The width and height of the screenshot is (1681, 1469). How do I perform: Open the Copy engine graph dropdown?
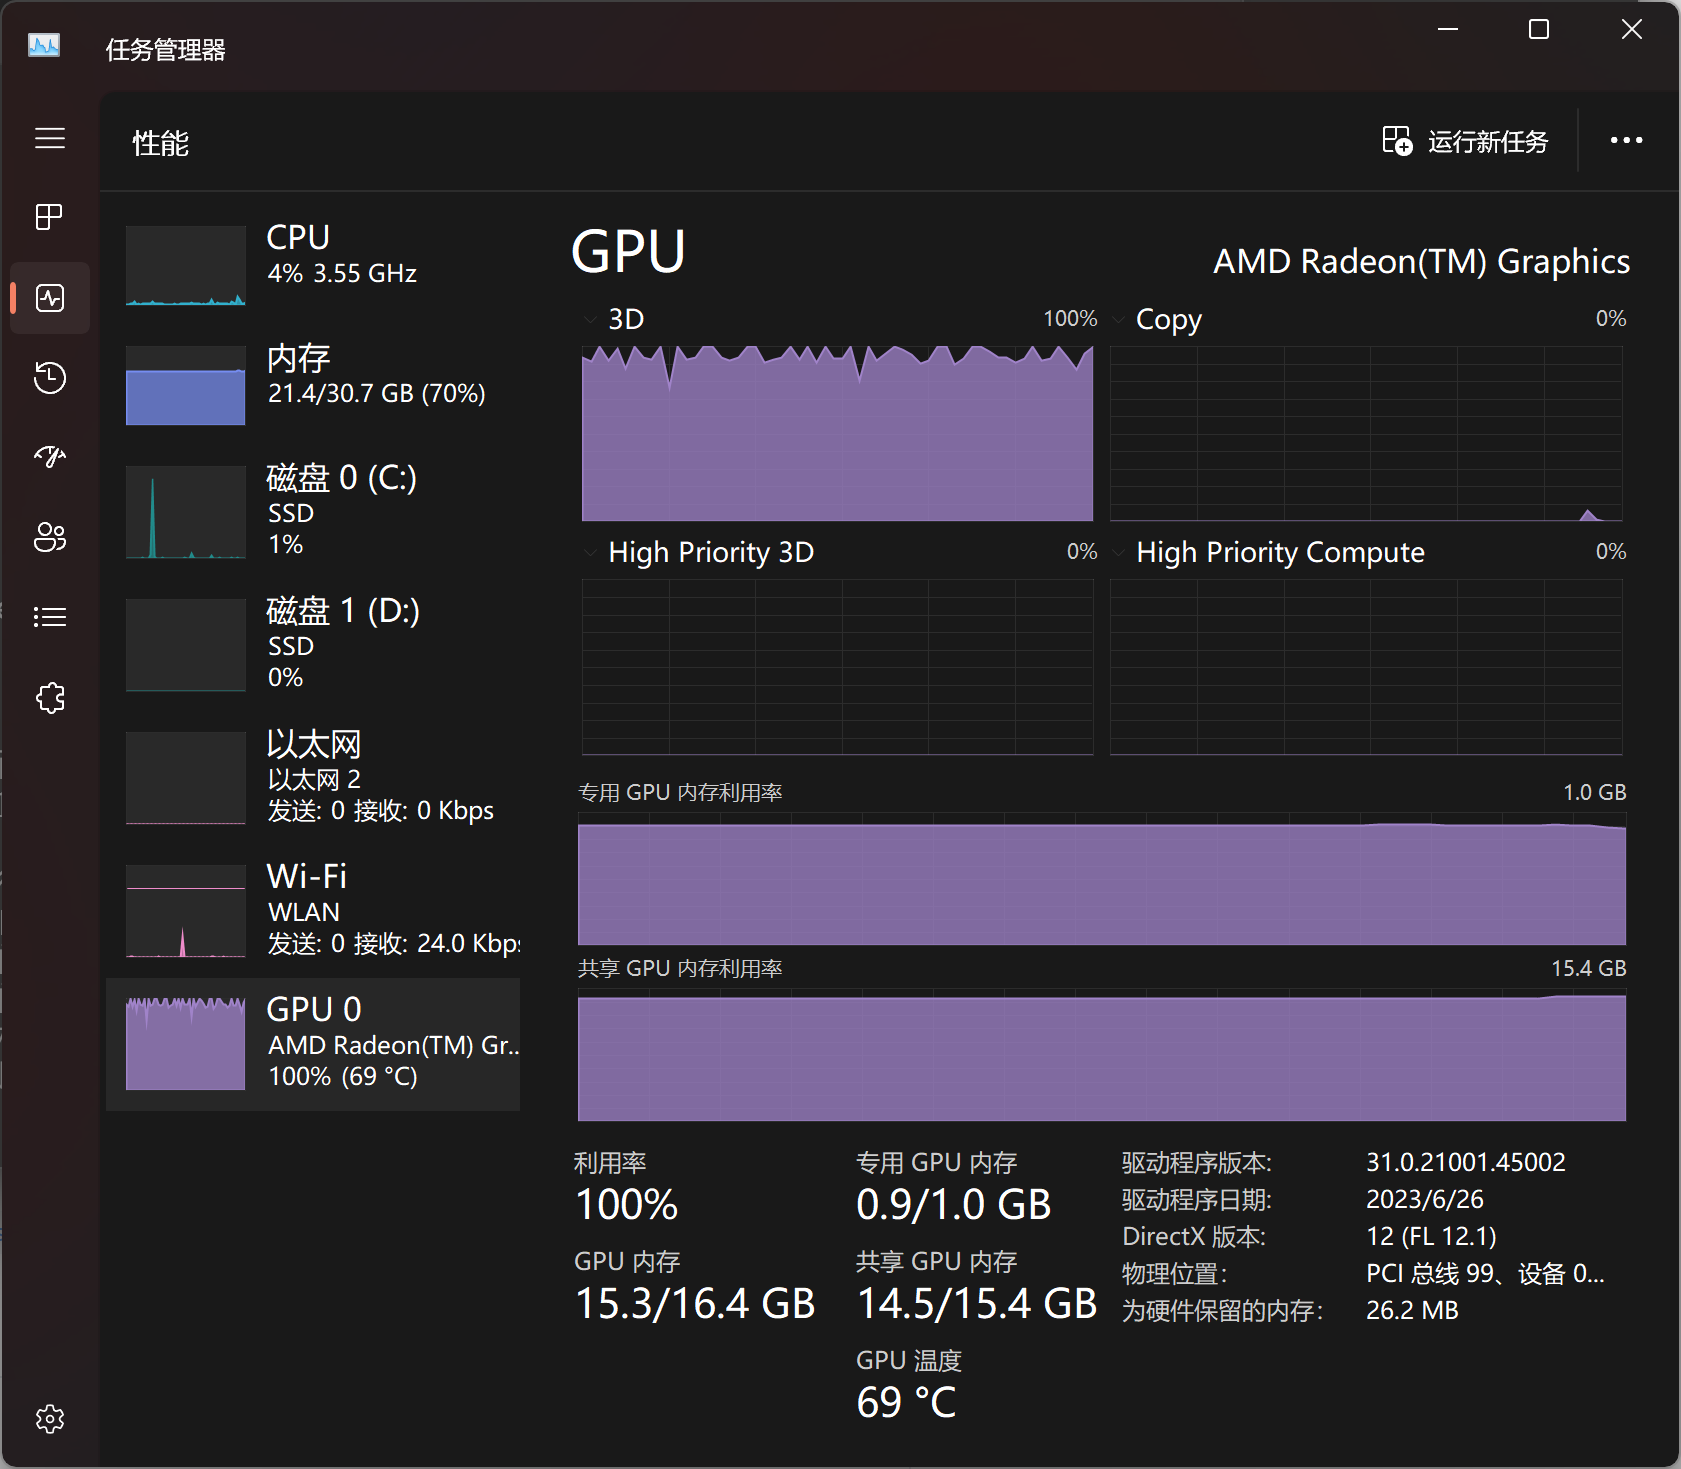pyautogui.click(x=1119, y=320)
